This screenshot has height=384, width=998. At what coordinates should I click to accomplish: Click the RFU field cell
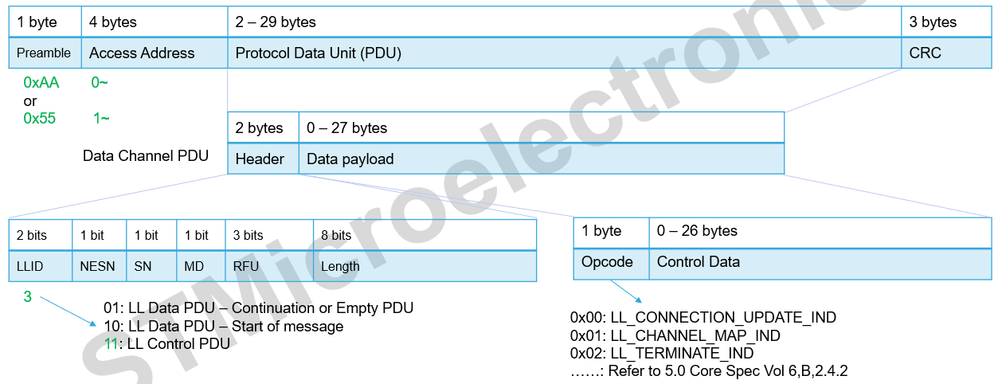pos(269,266)
